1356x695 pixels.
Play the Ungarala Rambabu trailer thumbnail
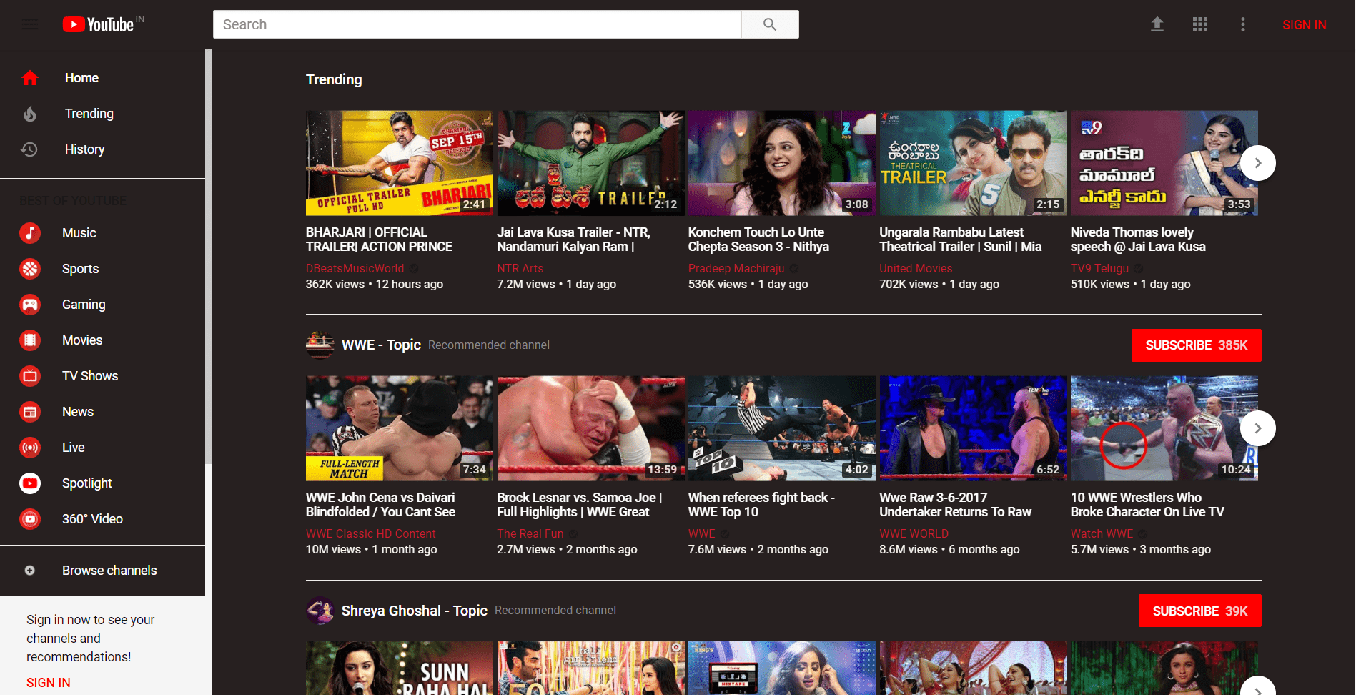pos(973,163)
